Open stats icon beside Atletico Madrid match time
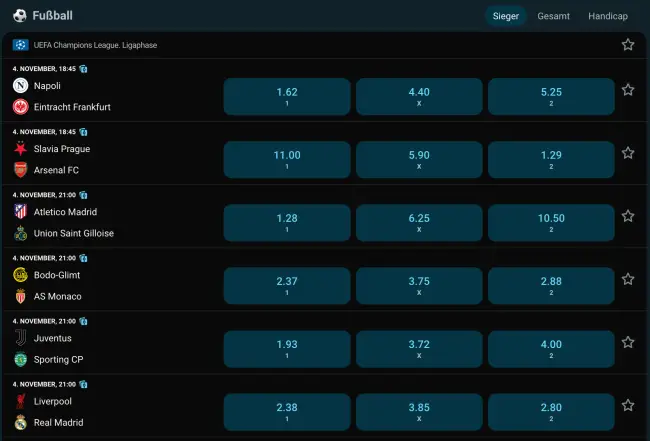Screen dimensions: 650x441 (83, 195)
